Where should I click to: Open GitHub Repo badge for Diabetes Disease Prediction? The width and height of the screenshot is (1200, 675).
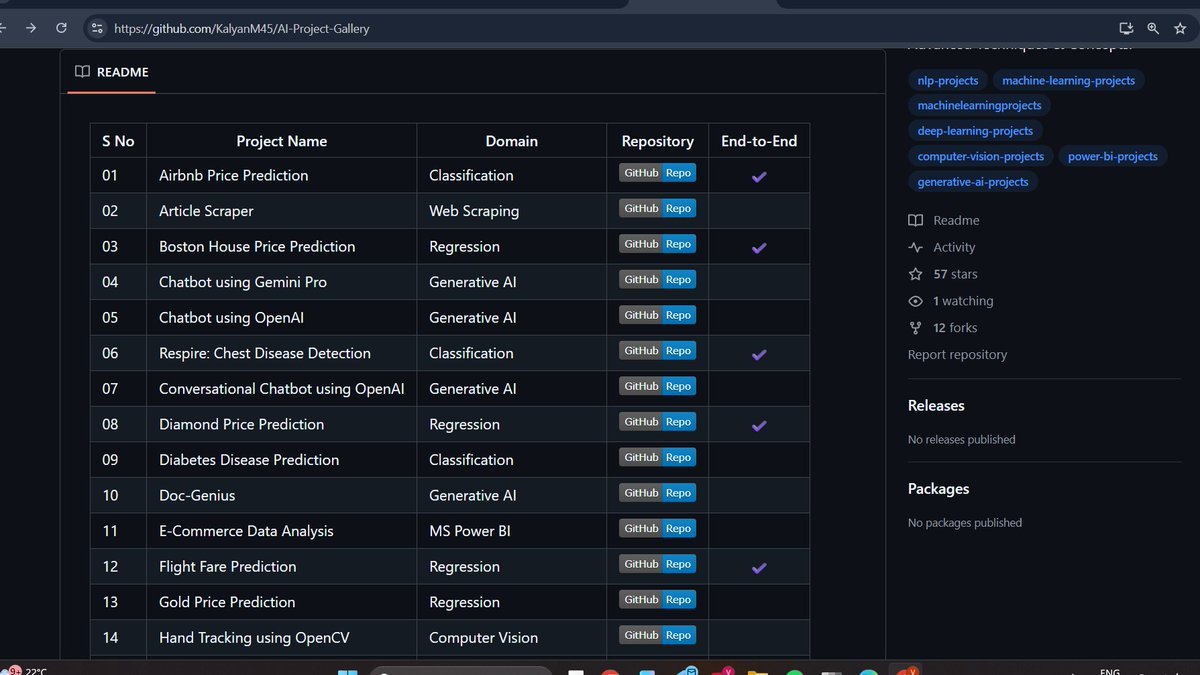point(657,457)
